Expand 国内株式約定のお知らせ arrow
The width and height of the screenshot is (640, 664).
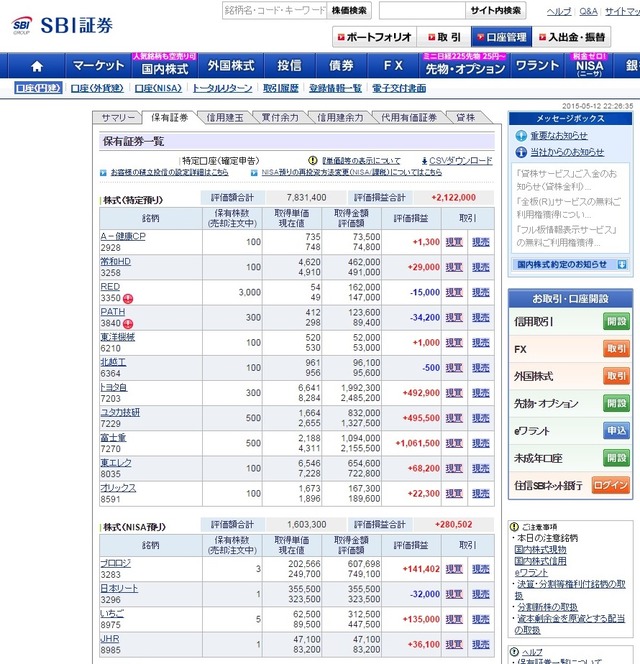[x=622, y=265]
